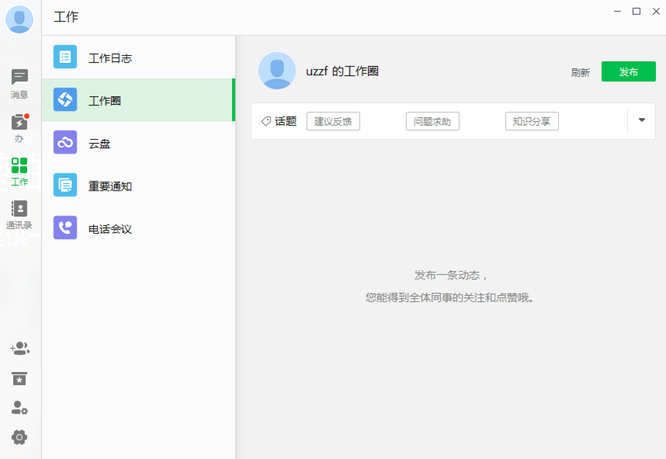Click the 话题 label text
666x459 pixels.
tap(285, 121)
